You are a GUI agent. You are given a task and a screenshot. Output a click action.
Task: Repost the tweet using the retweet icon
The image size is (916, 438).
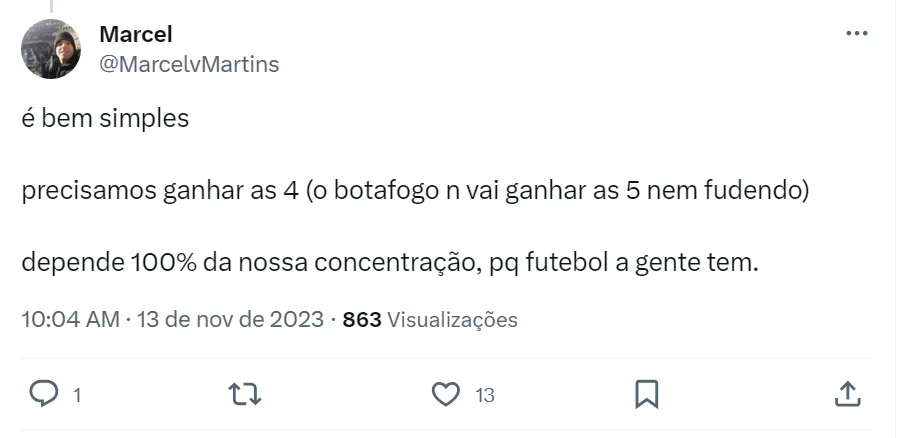[245, 394]
